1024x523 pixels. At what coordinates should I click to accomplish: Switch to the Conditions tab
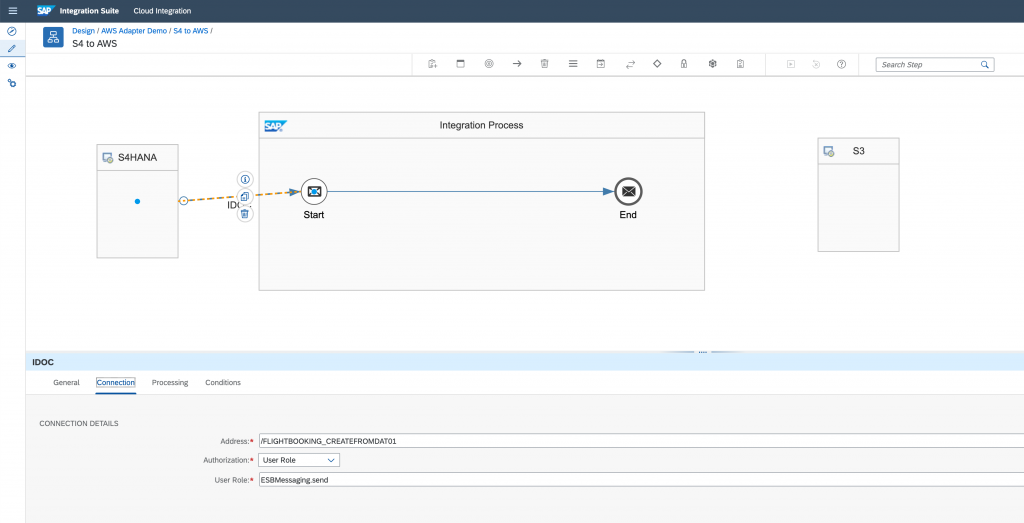coord(223,383)
